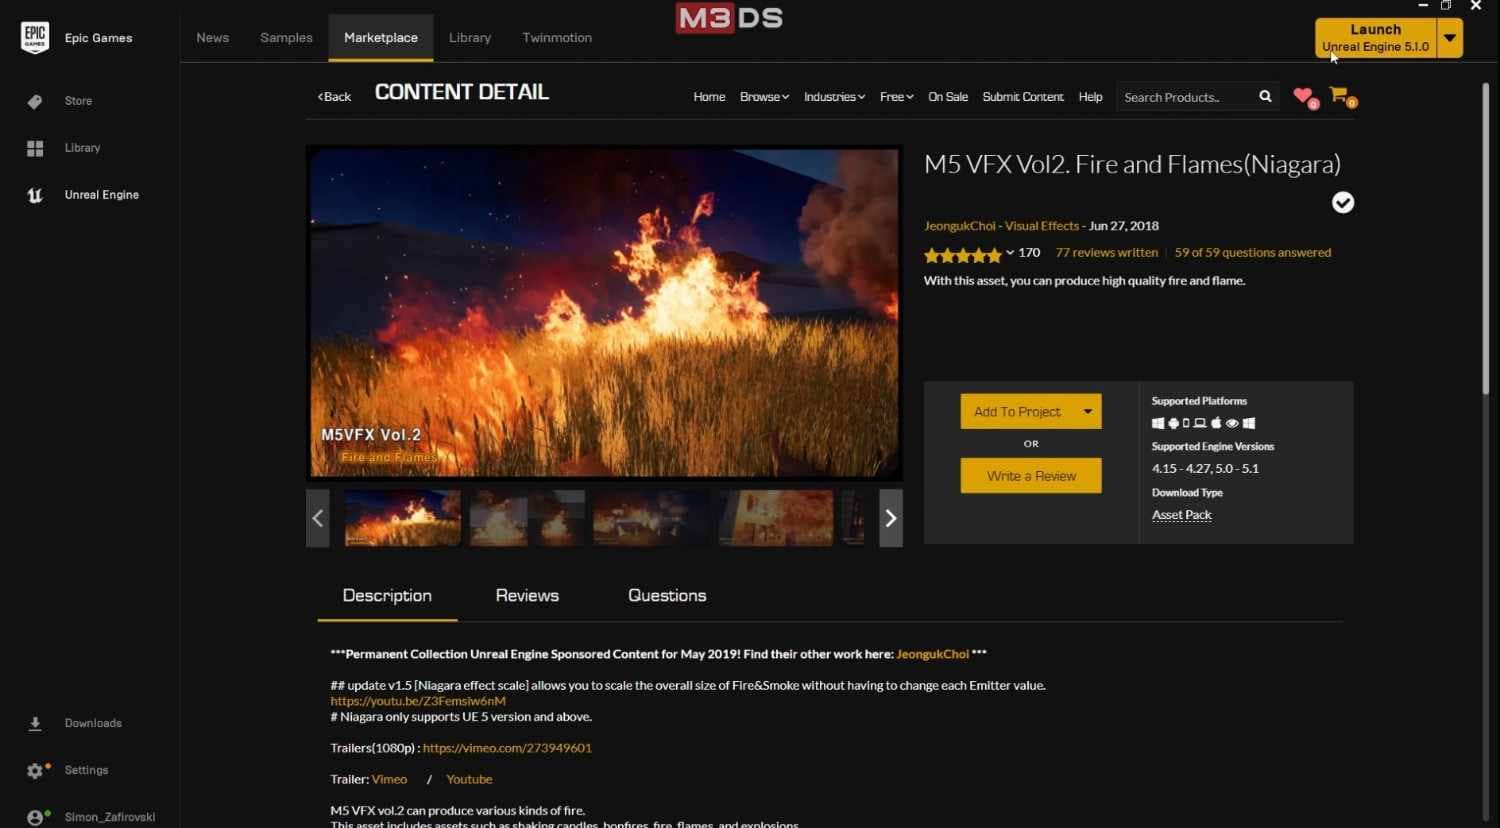Open the Store from the sidebar

[77, 101]
